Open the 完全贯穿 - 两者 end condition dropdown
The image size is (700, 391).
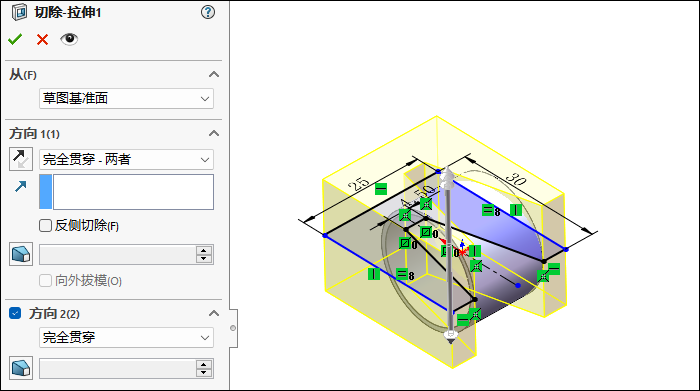(126, 159)
